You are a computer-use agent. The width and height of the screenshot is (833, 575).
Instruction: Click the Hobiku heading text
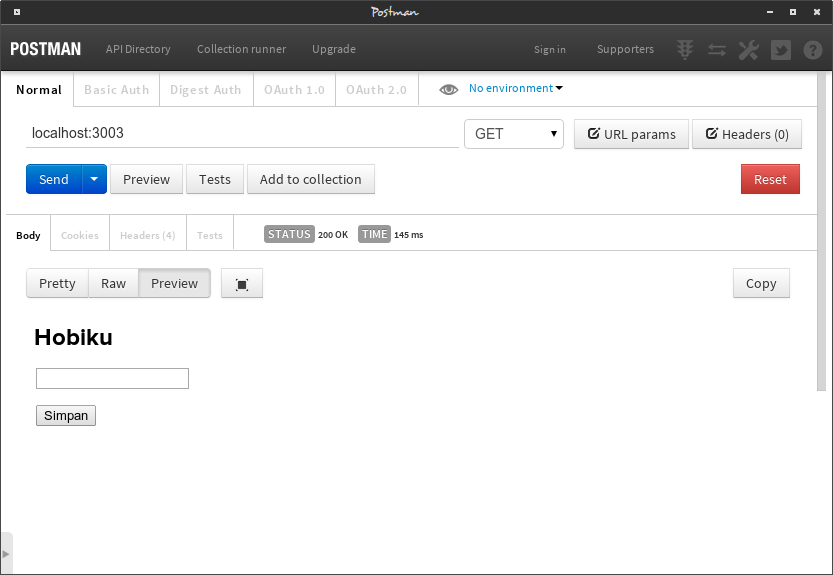[x=73, y=337]
